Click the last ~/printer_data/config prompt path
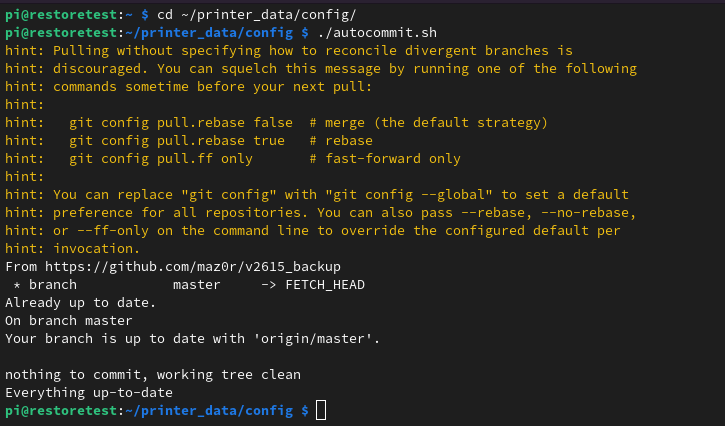Image resolution: width=725 pixels, height=426 pixels. (x=209, y=411)
